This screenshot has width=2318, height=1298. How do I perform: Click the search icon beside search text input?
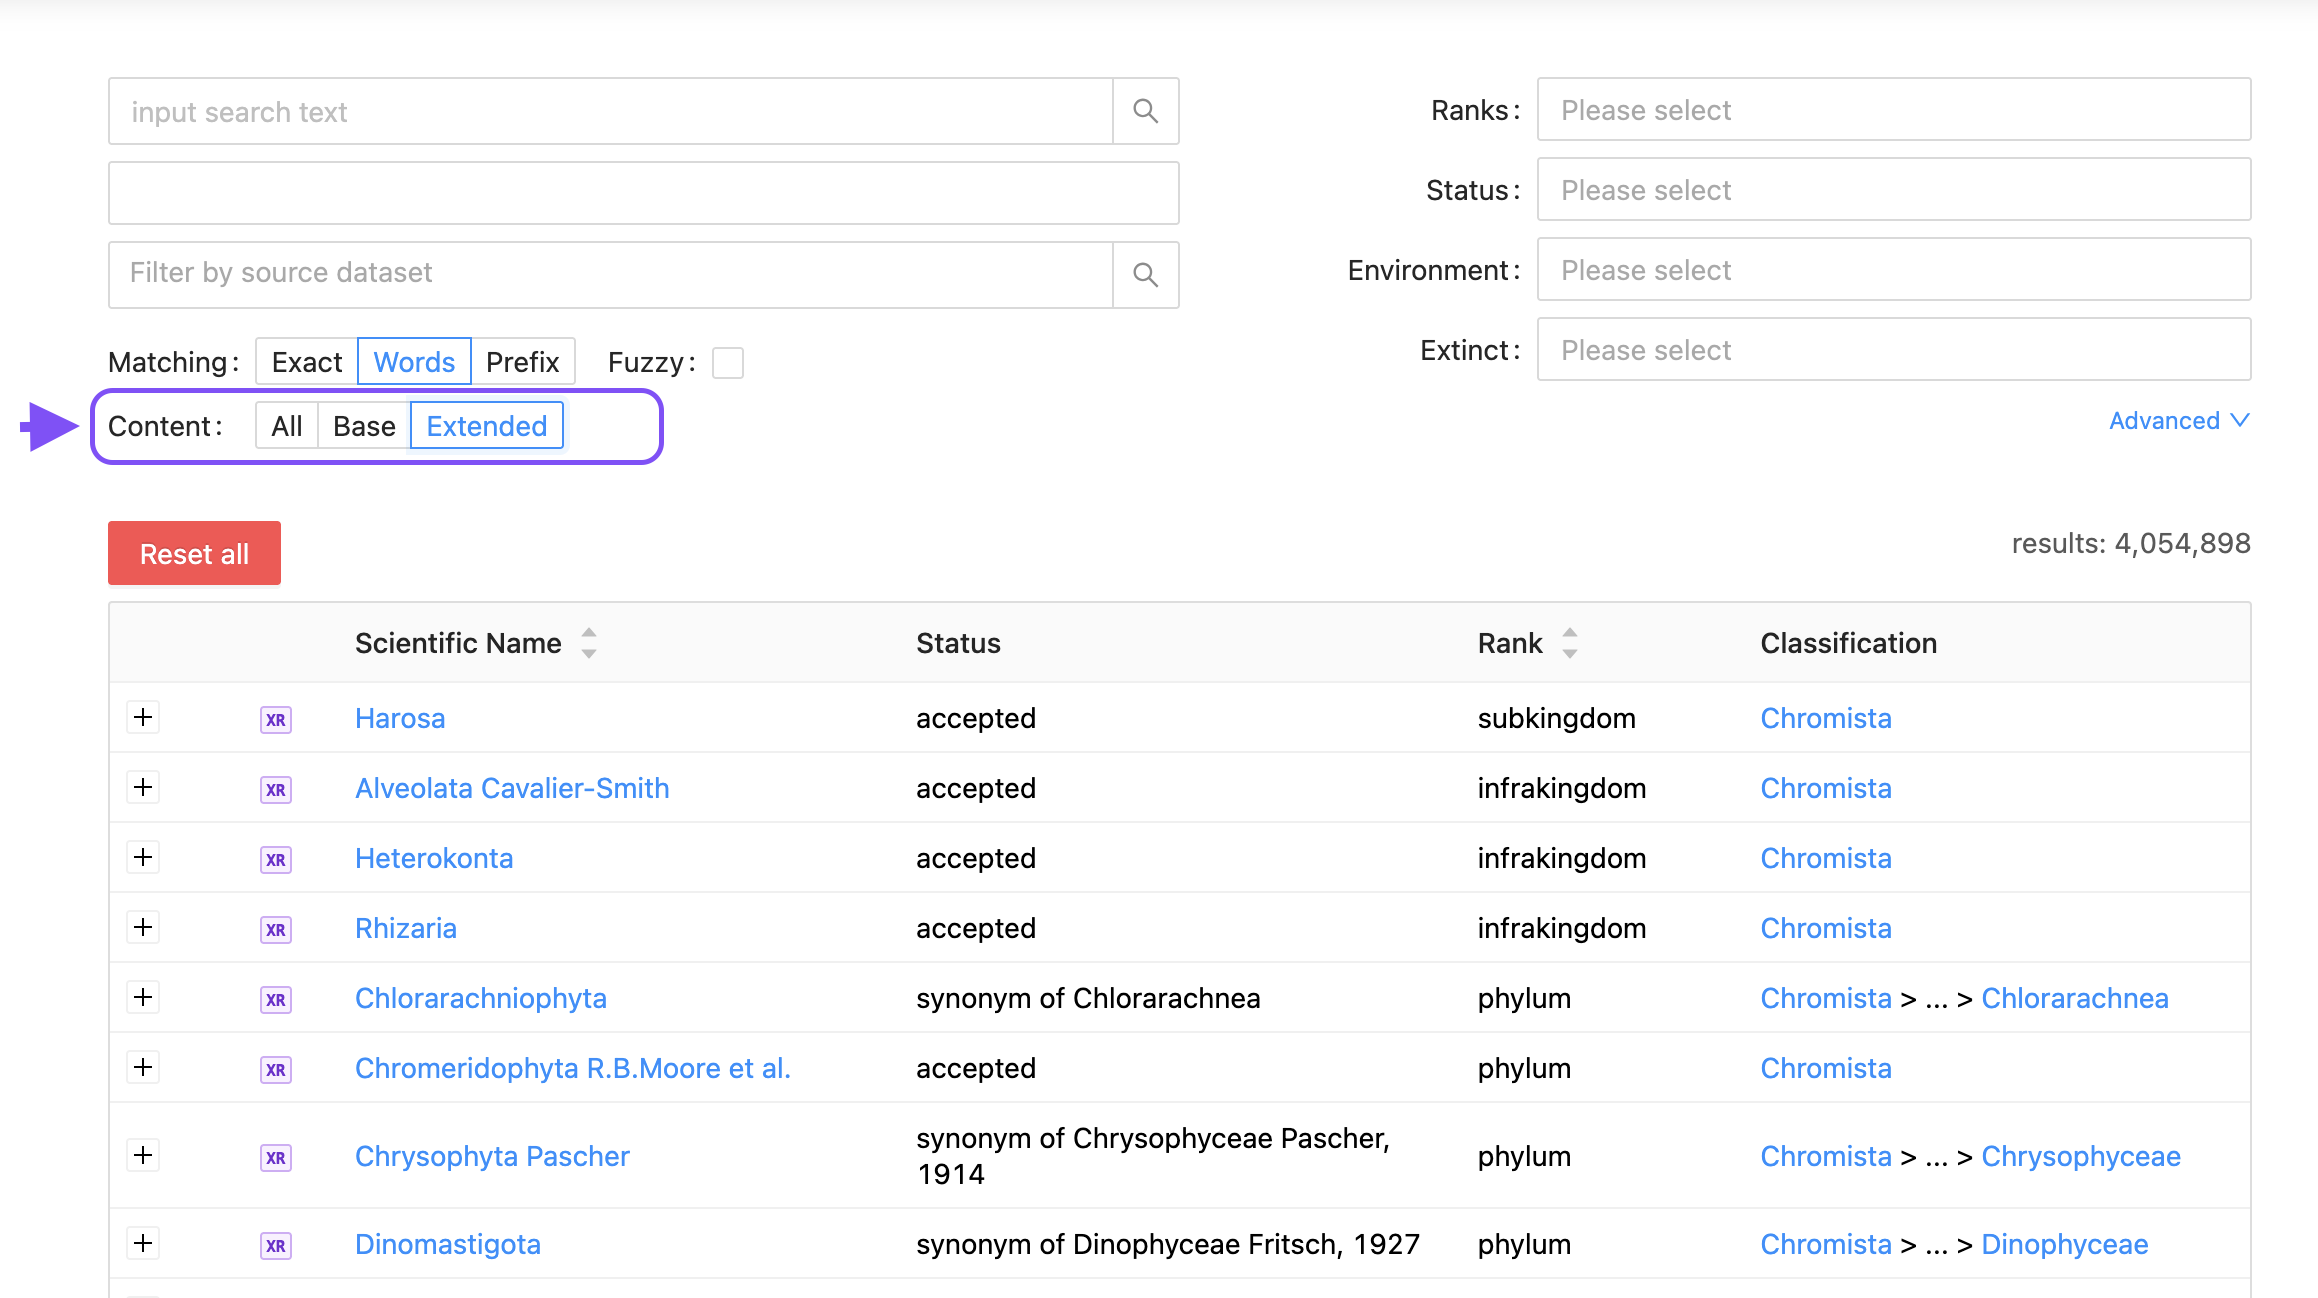click(x=1145, y=111)
